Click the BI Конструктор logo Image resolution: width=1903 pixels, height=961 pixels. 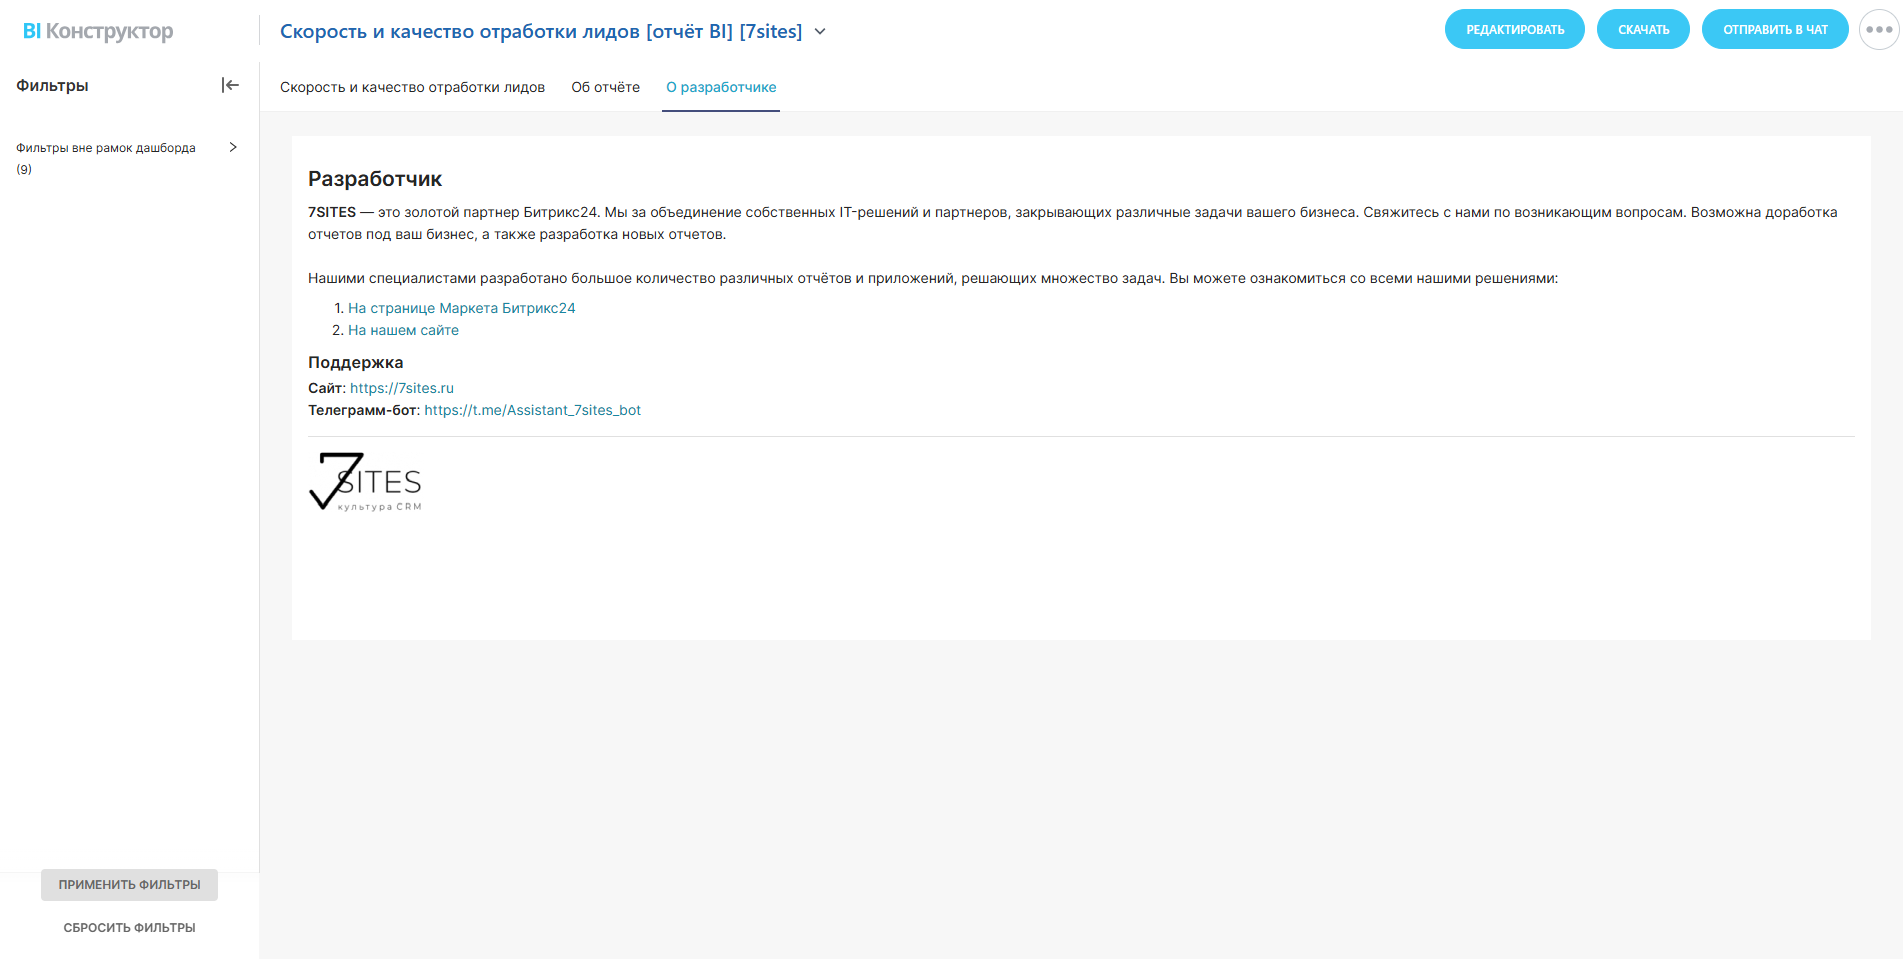tap(98, 31)
